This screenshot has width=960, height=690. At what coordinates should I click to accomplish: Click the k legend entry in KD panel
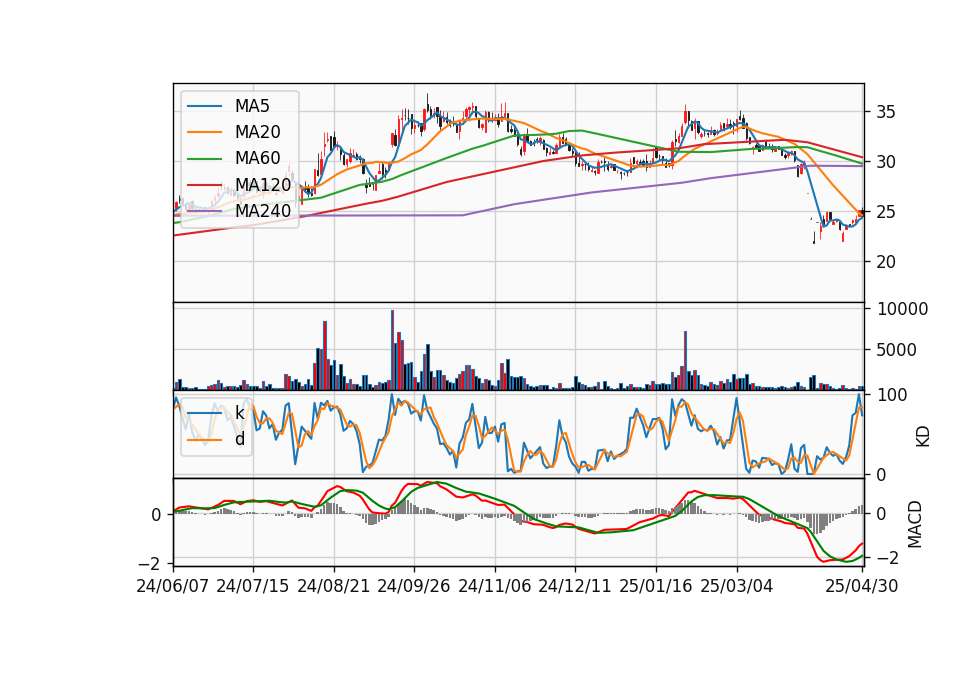tap(216, 413)
